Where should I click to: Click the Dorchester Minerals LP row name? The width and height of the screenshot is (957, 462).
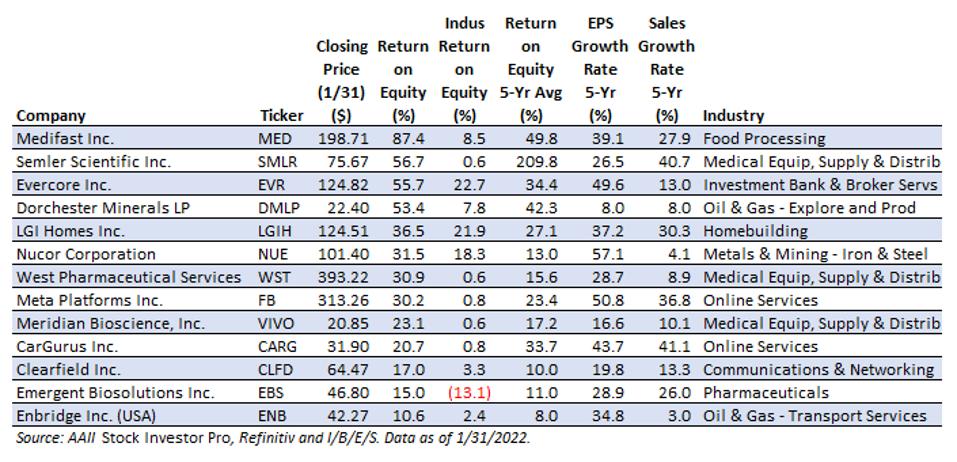coord(95,207)
